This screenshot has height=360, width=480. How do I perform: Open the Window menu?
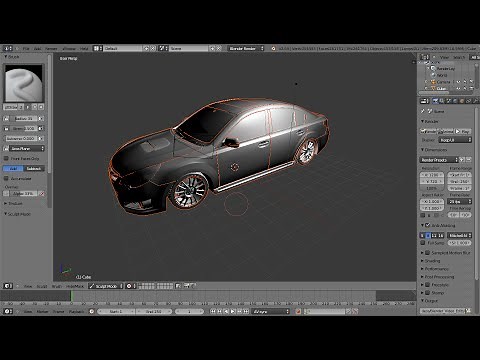(69, 49)
